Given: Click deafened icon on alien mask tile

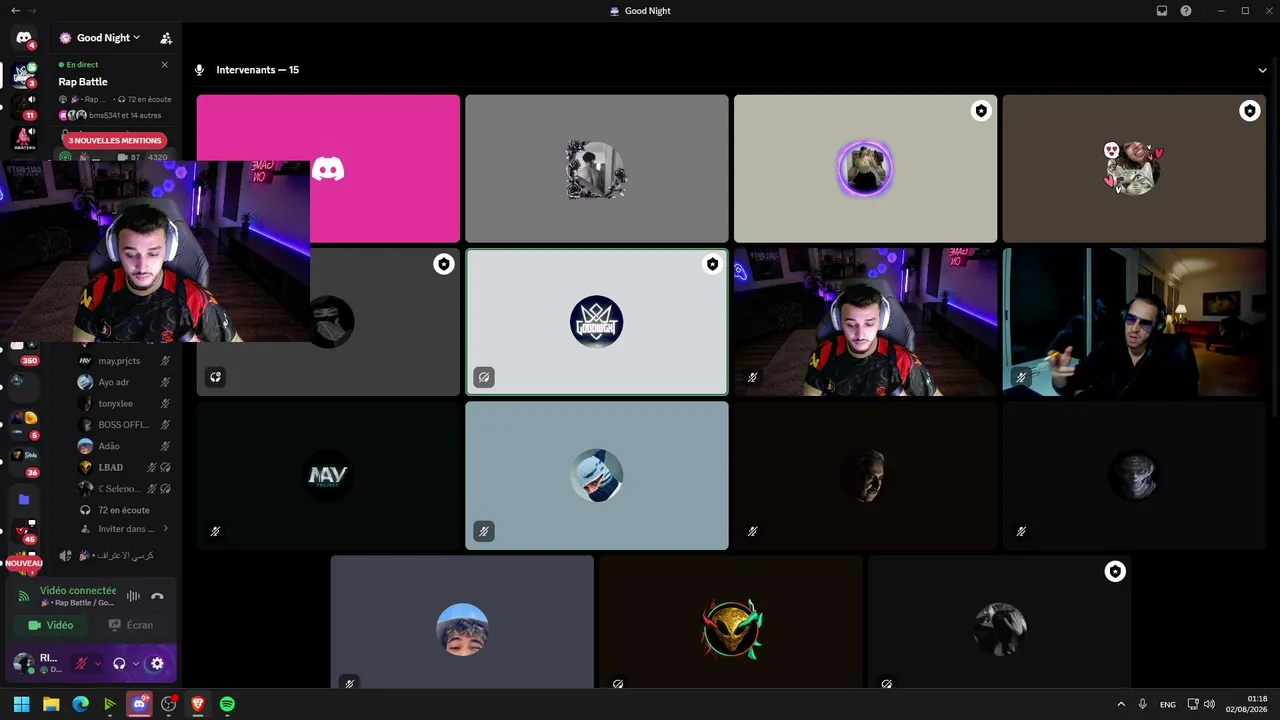Looking at the screenshot, I should 618,684.
